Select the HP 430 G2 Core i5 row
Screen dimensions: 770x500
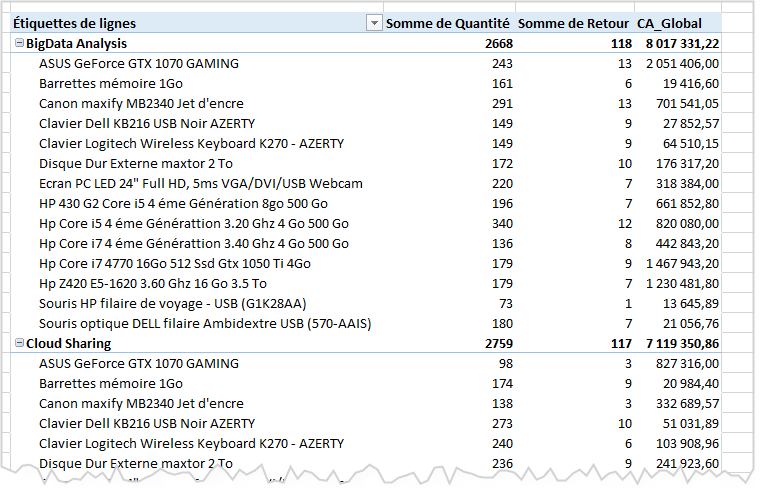point(184,203)
